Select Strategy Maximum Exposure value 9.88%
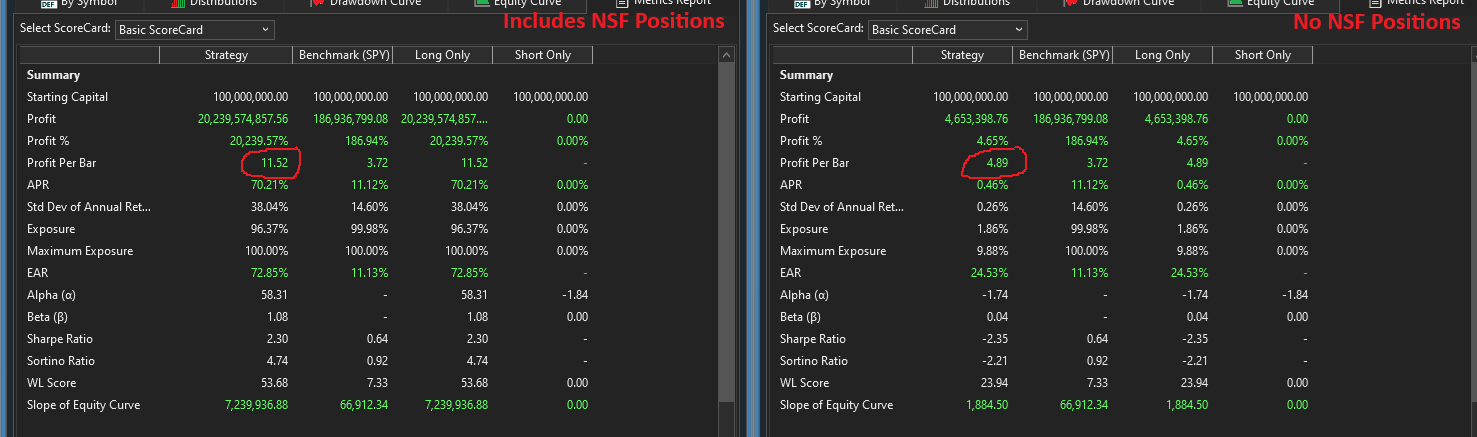The height and width of the screenshot is (437, 1477). click(990, 251)
